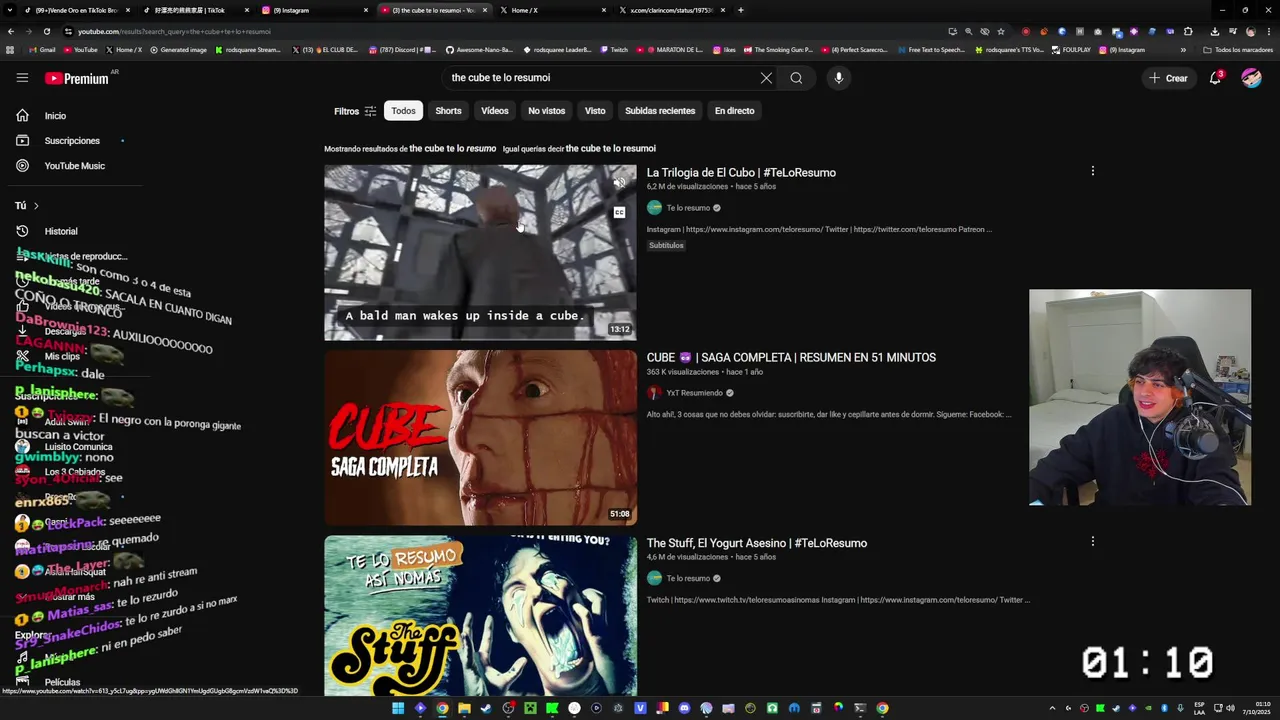Open the FOULPLAY bookmark

[x=1071, y=49]
